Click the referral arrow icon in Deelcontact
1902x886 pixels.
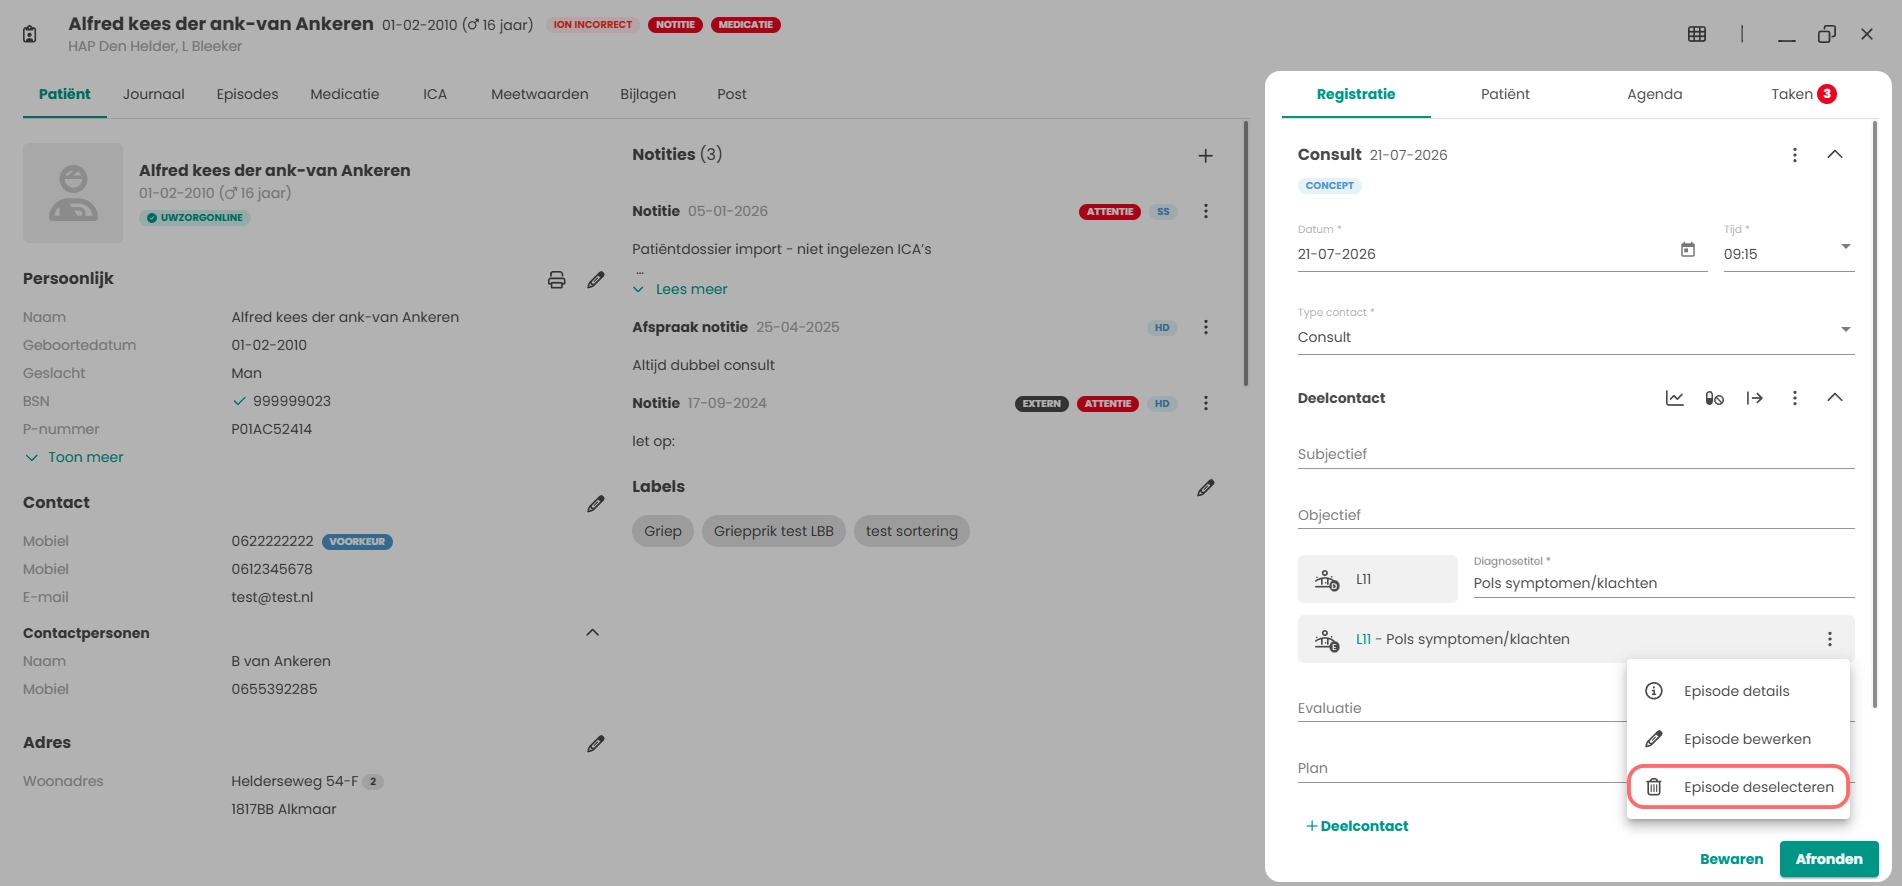[1755, 398]
